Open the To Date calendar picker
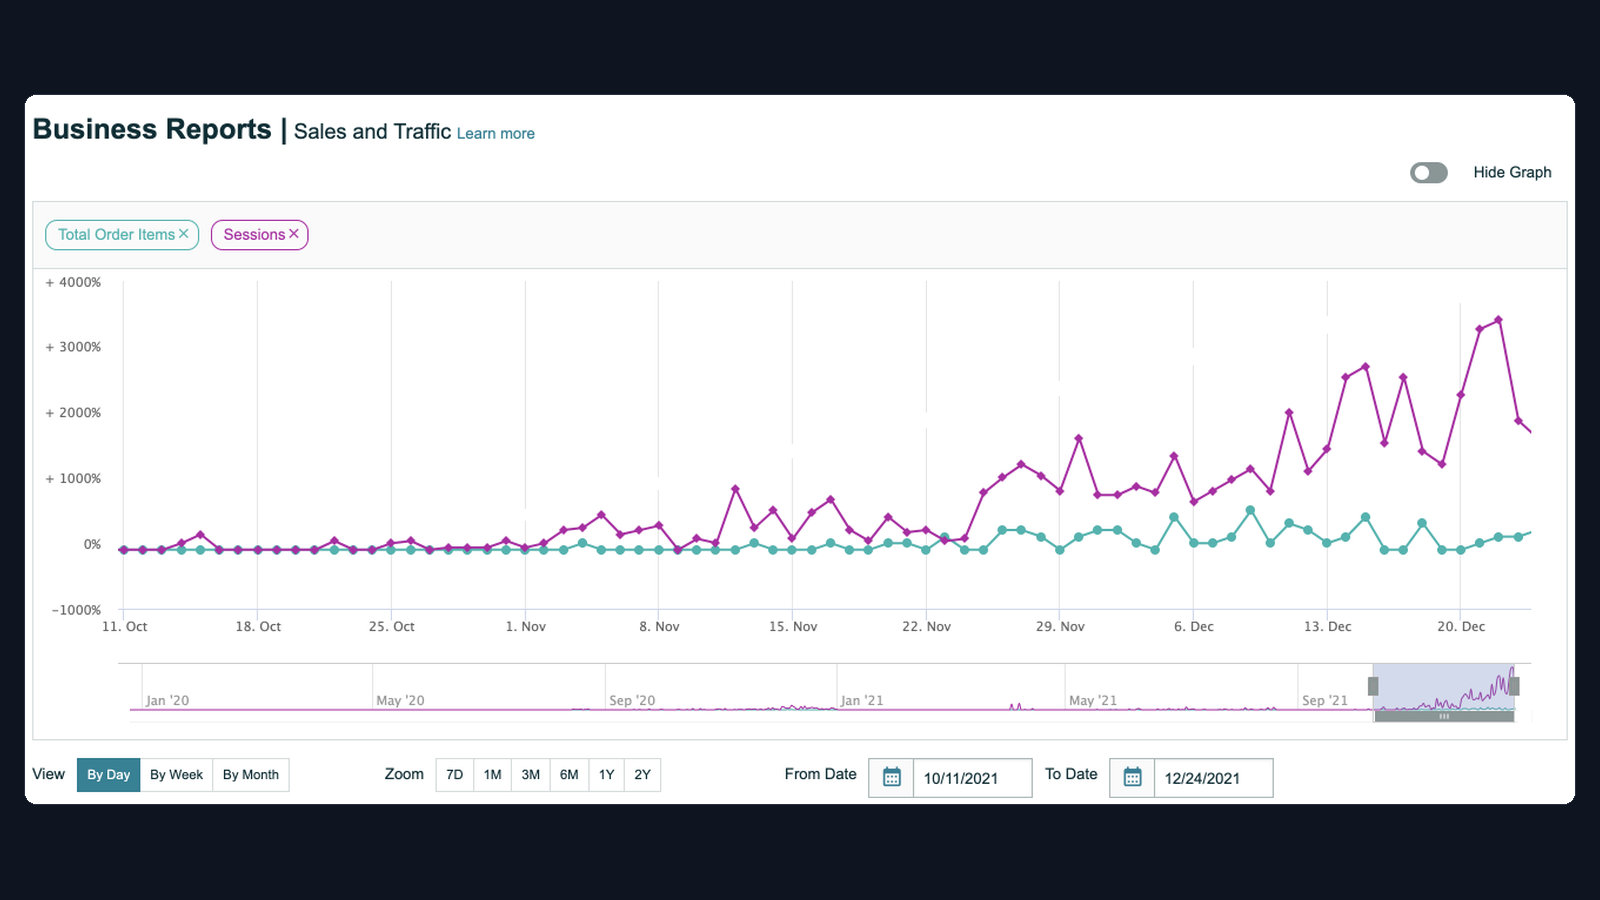This screenshot has height=900, width=1600. tap(1132, 777)
